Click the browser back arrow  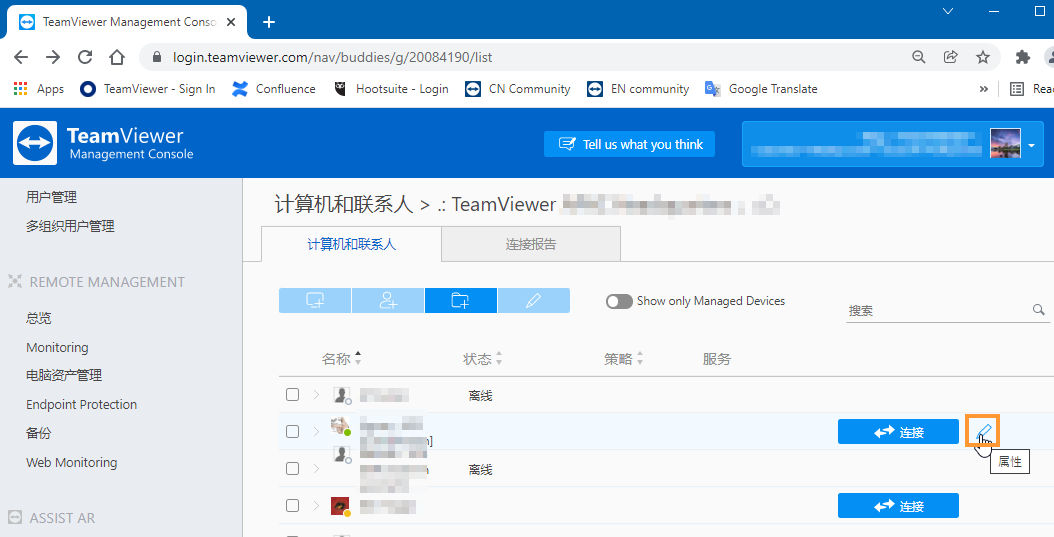pos(21,57)
